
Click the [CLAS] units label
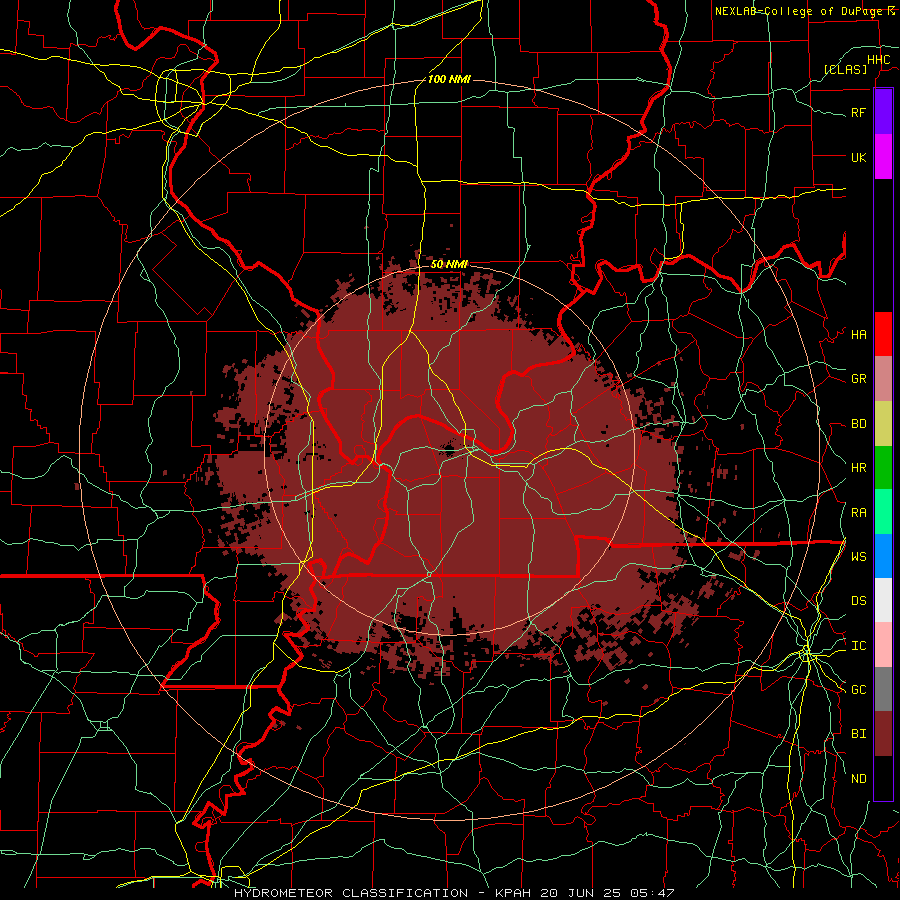coord(845,69)
